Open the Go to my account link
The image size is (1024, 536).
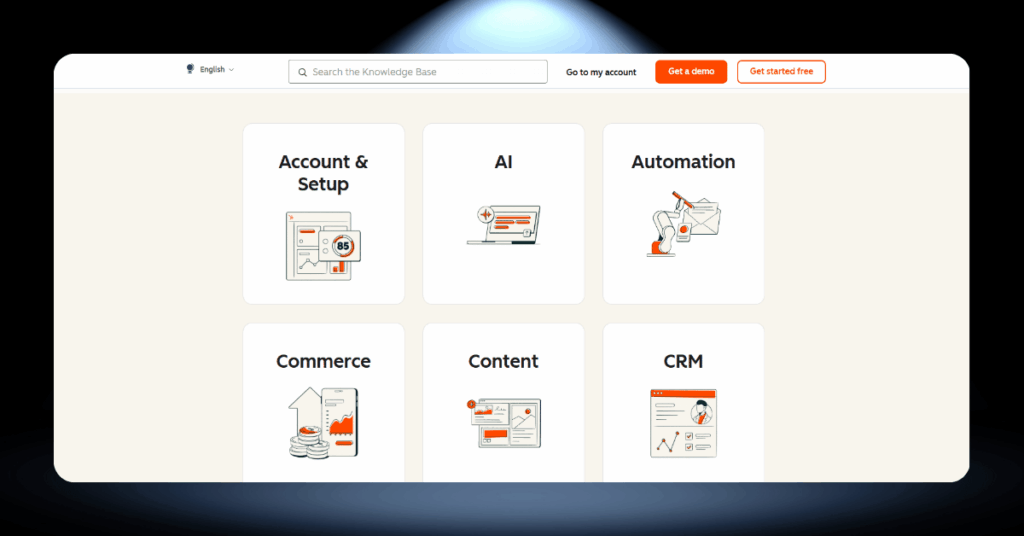(601, 72)
